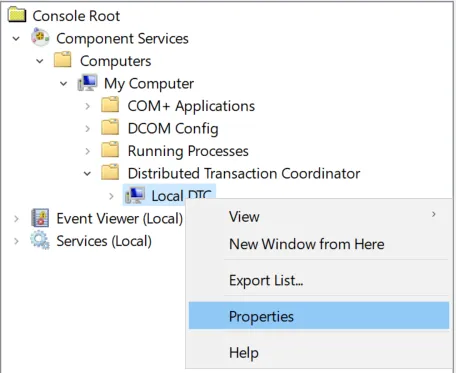Image resolution: width=456 pixels, height=373 pixels.
Task: Click the Local DTC computer icon
Action: click(135, 195)
